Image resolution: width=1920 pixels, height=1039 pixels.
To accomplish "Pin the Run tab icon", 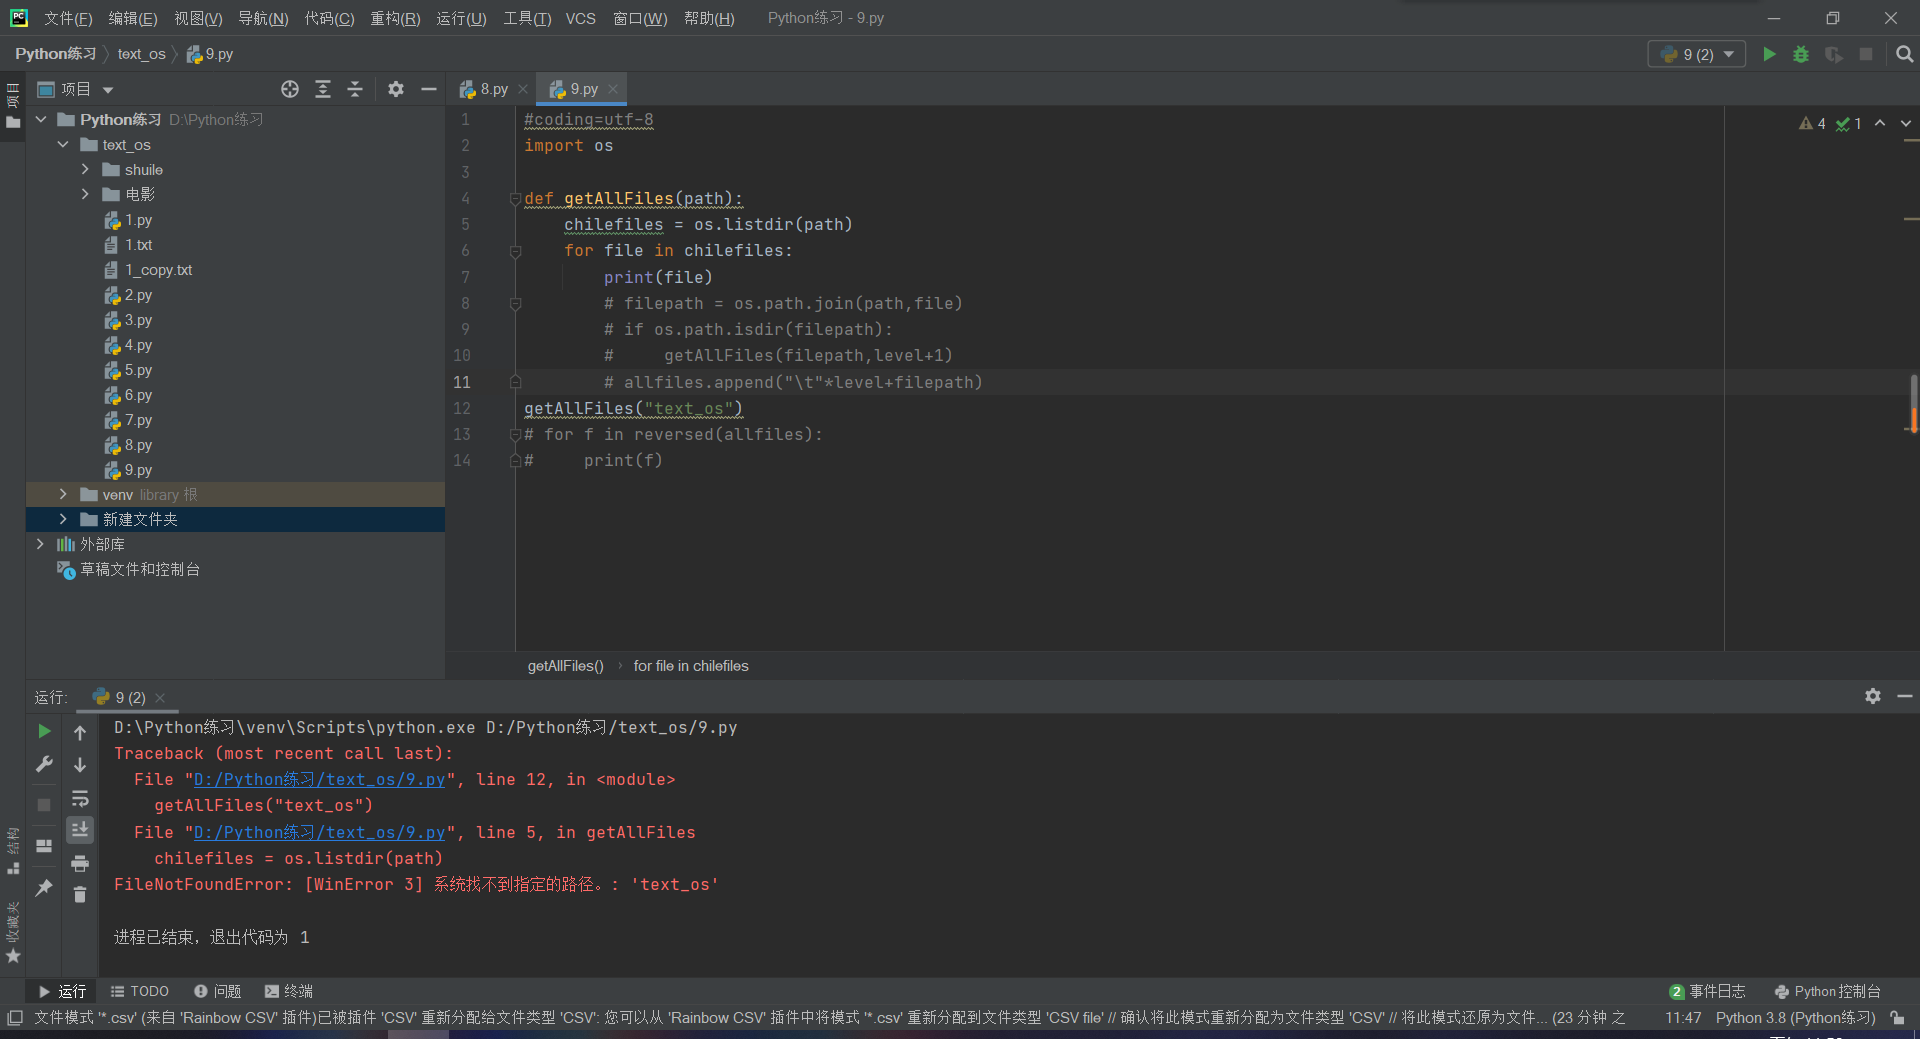I will click(x=44, y=887).
